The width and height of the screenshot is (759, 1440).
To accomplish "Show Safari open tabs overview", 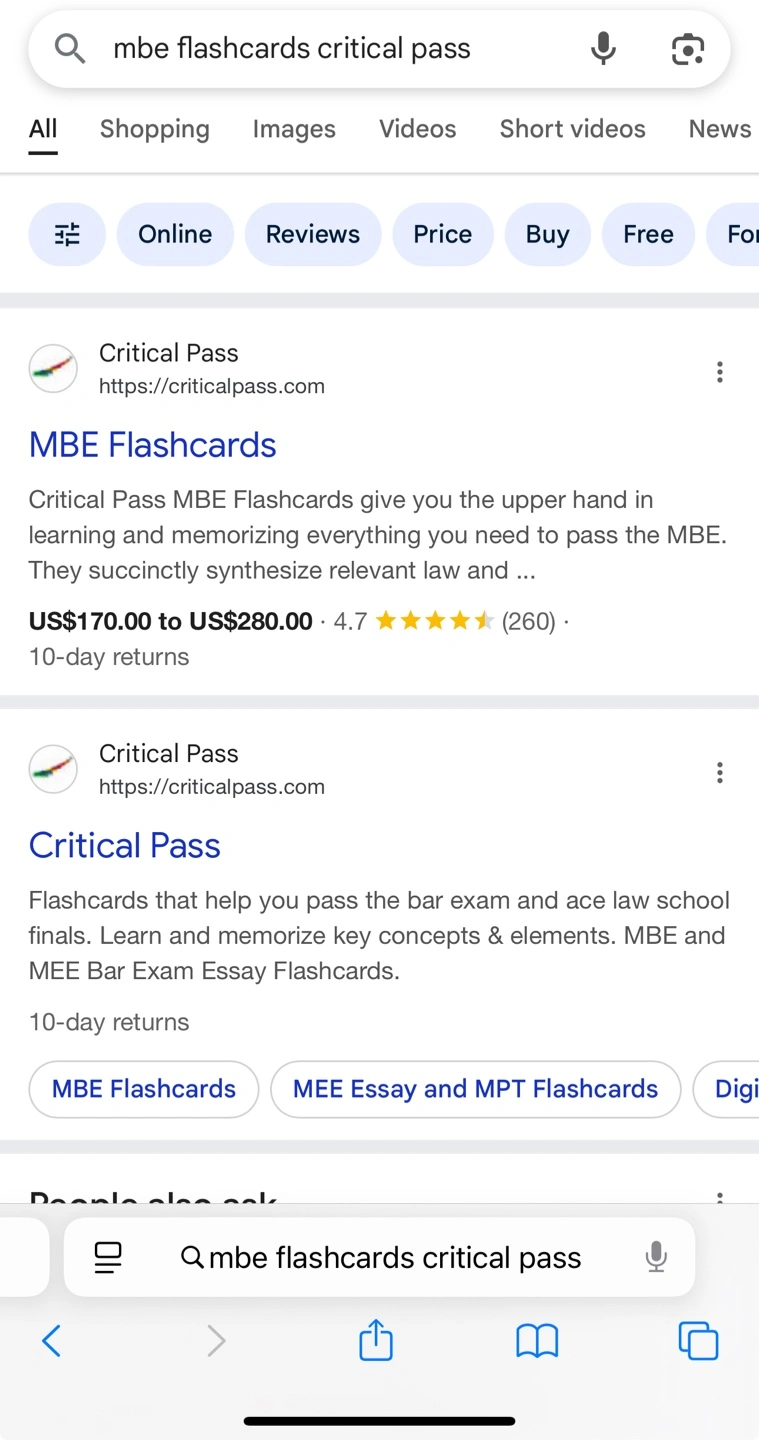I will point(698,1341).
